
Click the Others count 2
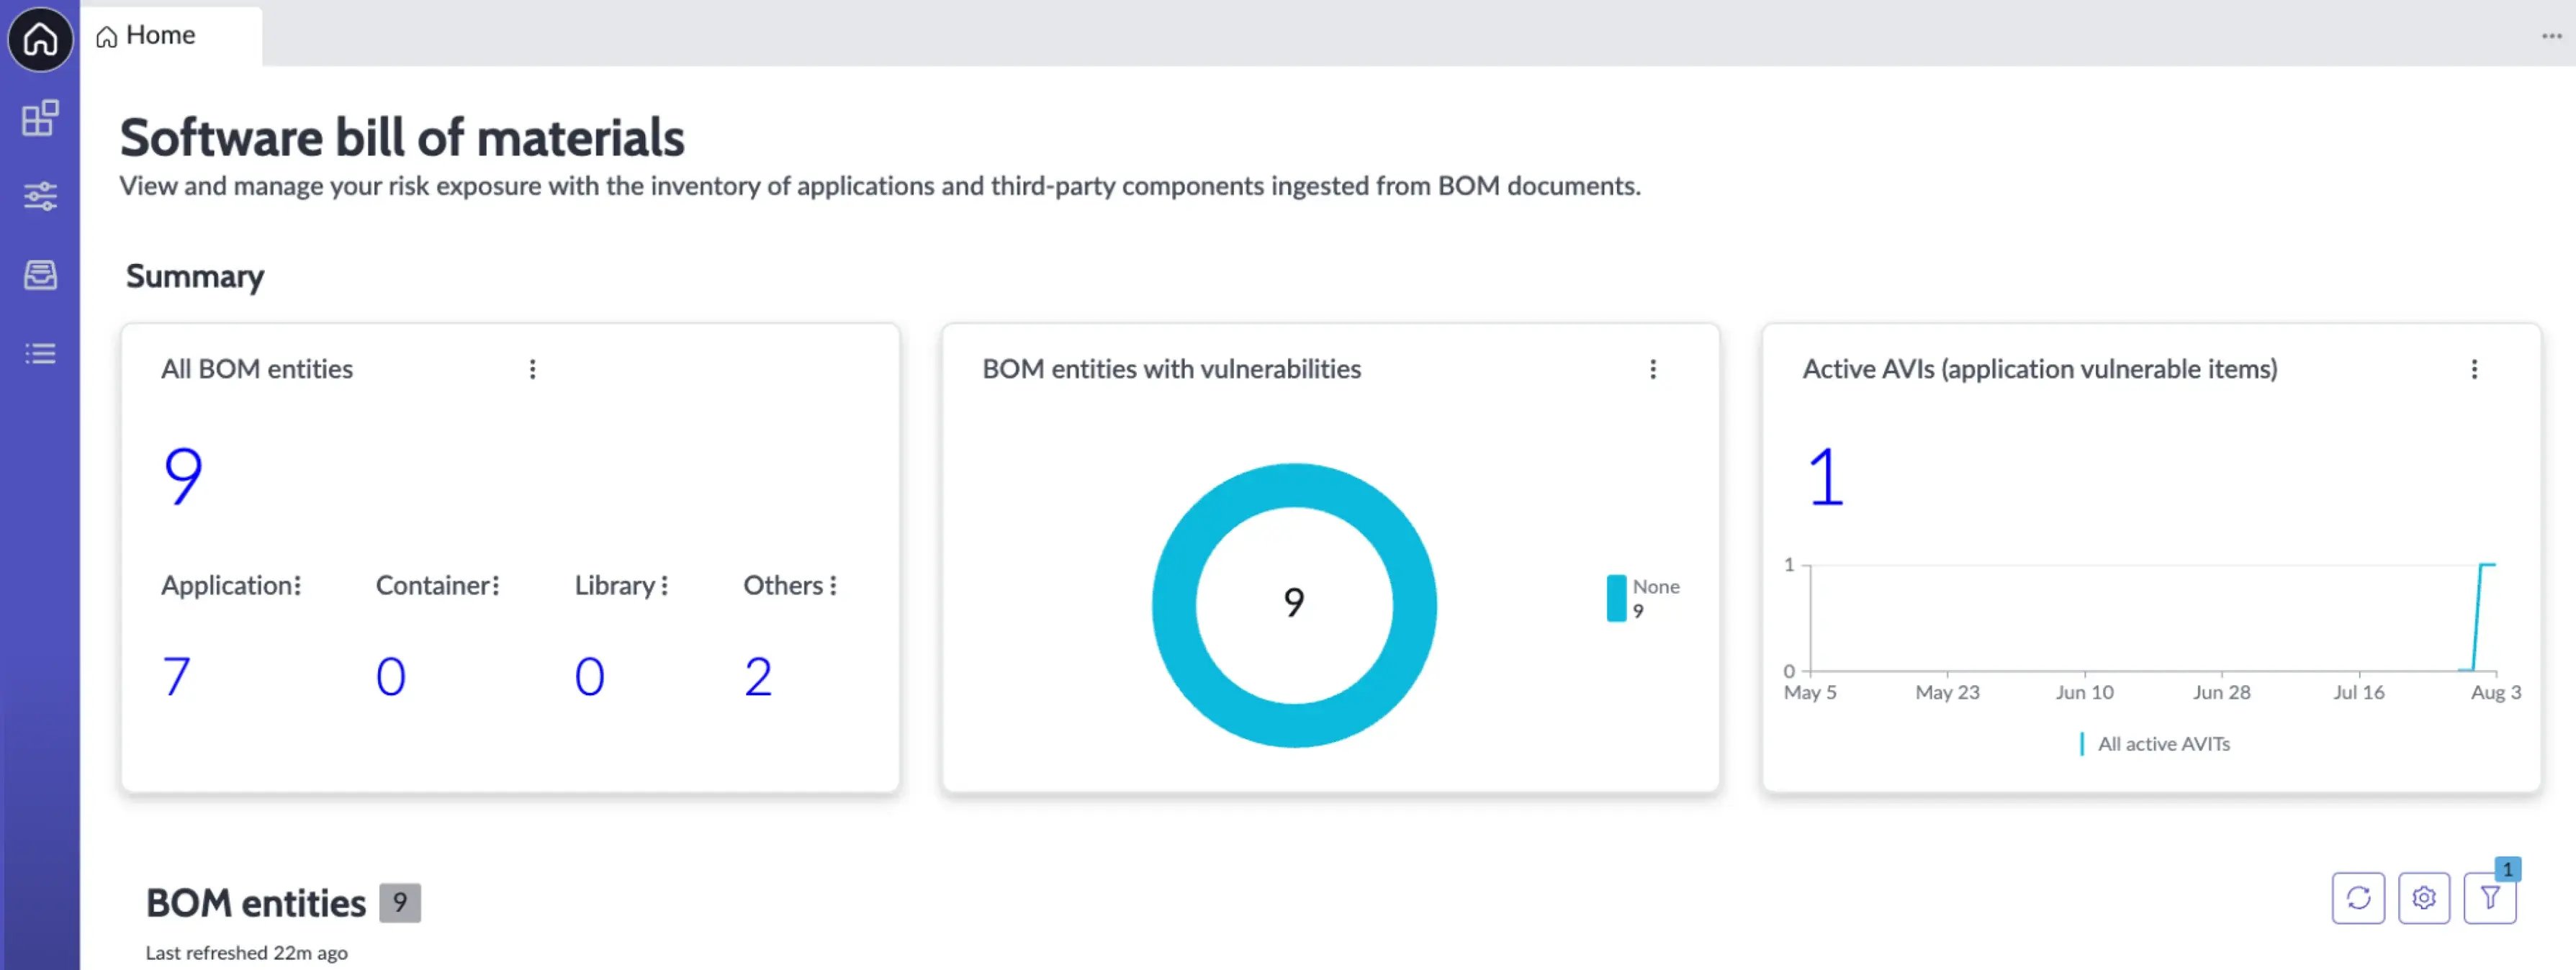pos(758,677)
